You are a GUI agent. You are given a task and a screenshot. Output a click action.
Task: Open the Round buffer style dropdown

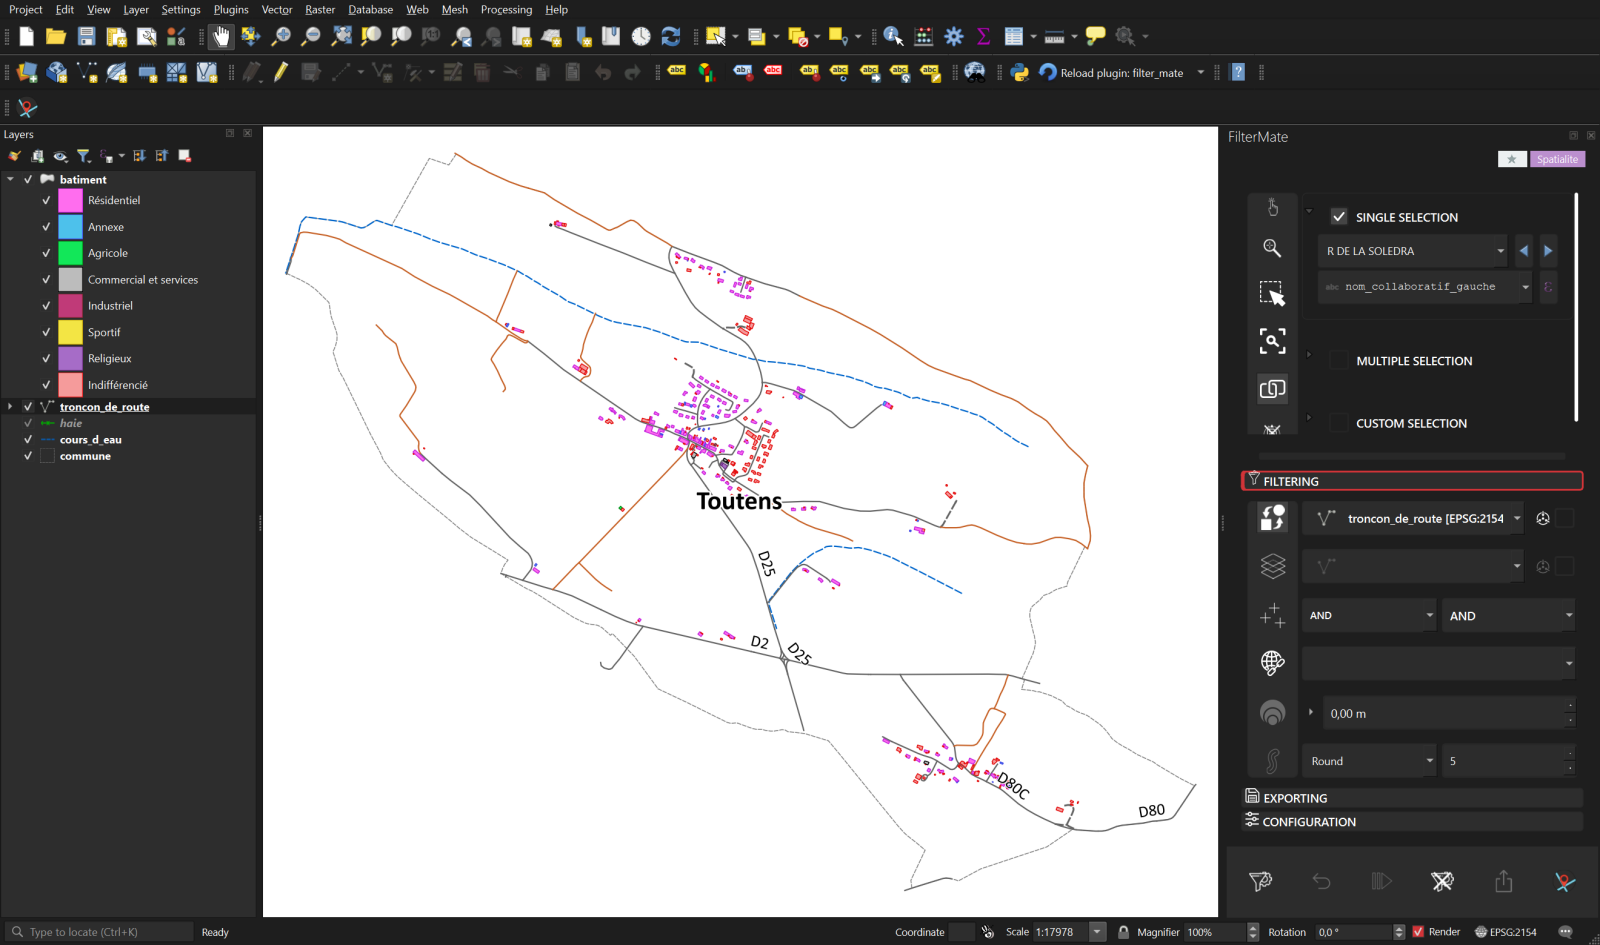coord(1369,761)
